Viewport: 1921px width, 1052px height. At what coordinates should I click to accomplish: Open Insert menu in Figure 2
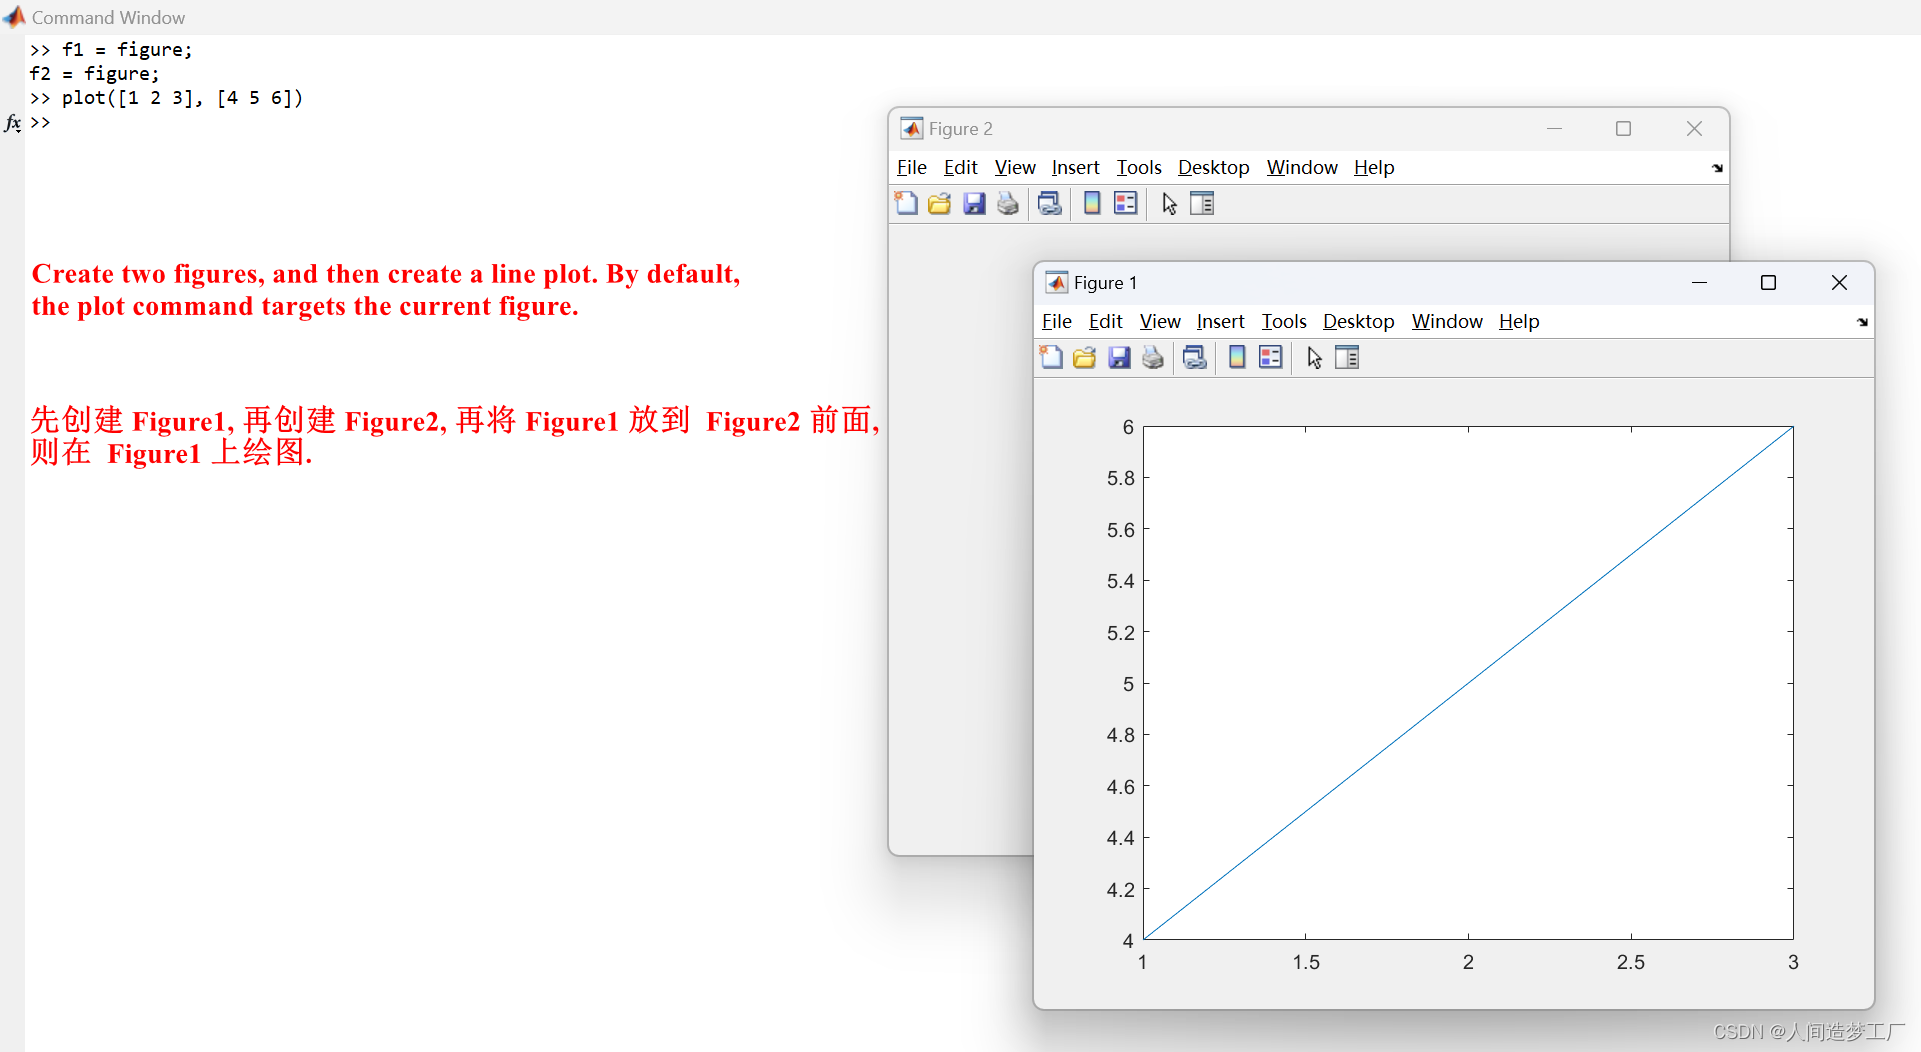[x=1075, y=167]
